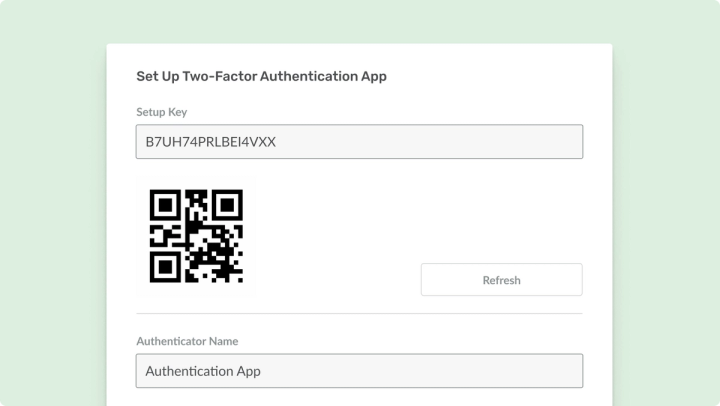The height and width of the screenshot is (406, 720).
Task: Click the B7UH74PRLBEI4VXX key text
Action: pyautogui.click(x=211, y=142)
